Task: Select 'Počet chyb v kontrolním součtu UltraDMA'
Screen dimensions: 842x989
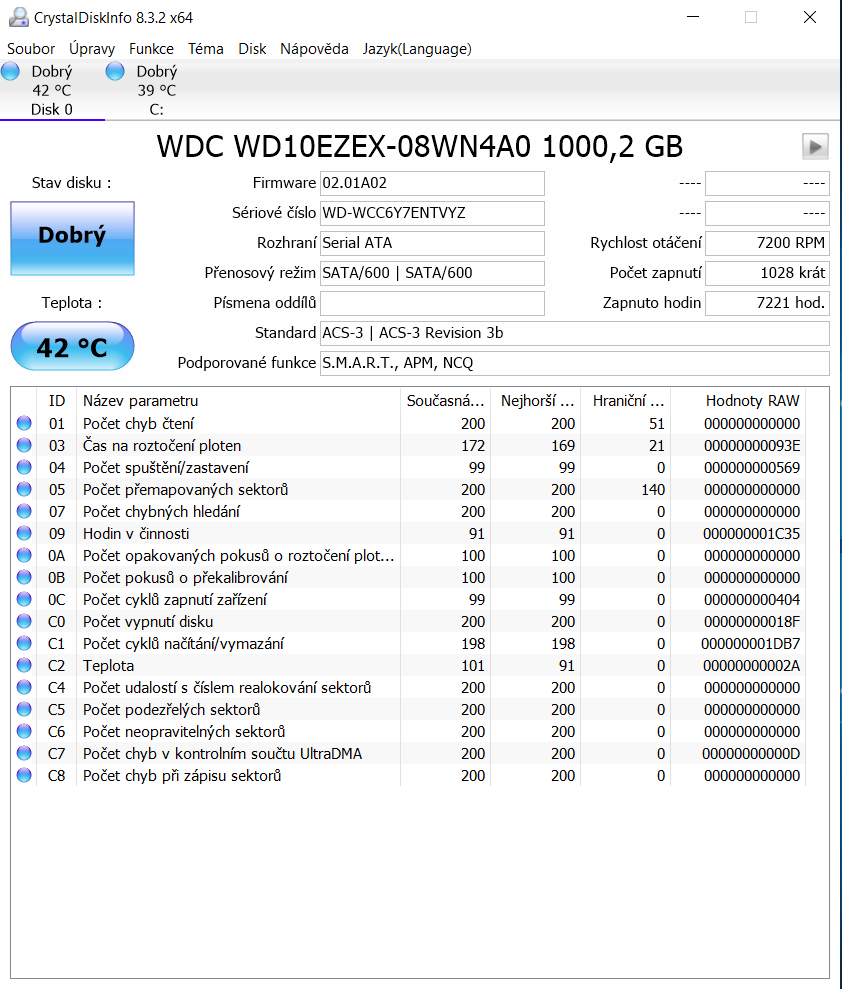Action: click(223, 754)
